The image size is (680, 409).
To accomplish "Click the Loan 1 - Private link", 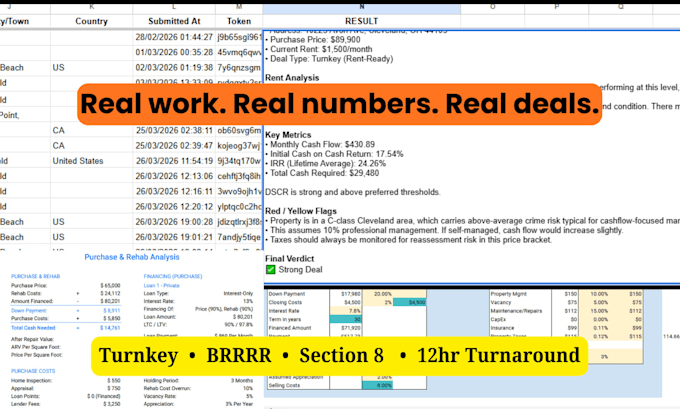I will tap(161, 286).
